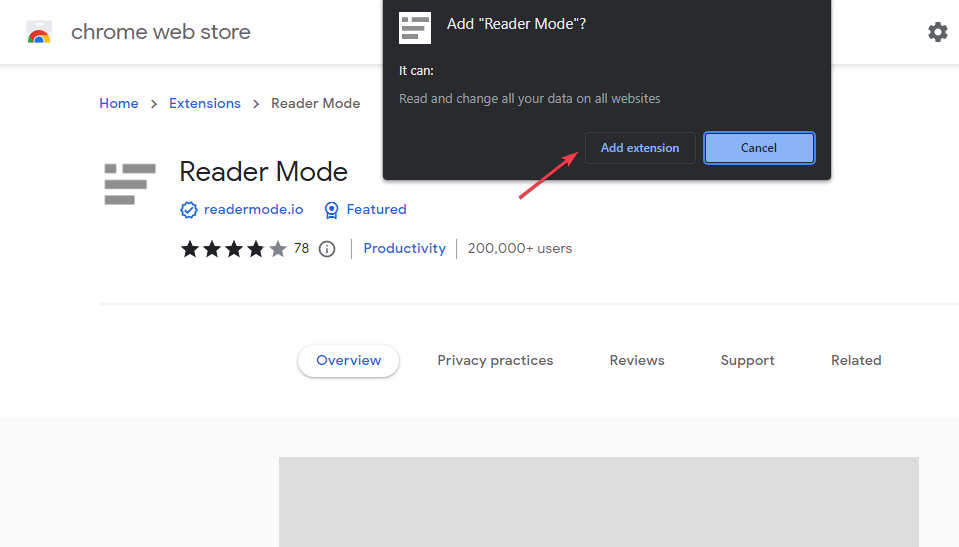The height and width of the screenshot is (547, 959).
Task: Open the Productivity category link
Action: [404, 248]
